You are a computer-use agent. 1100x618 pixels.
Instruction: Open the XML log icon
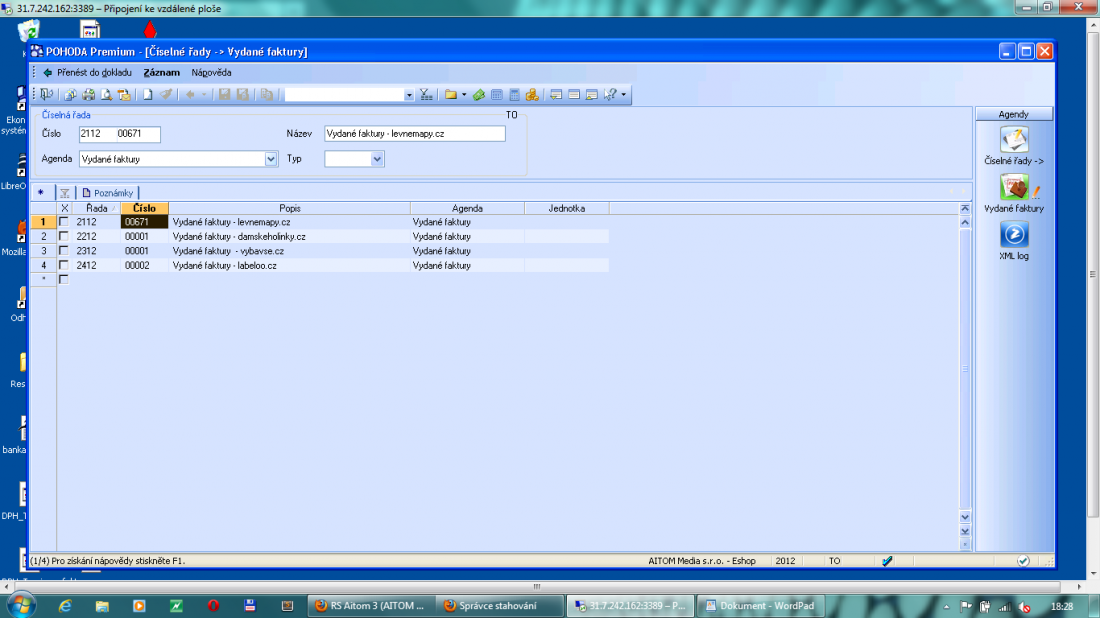click(x=1014, y=236)
